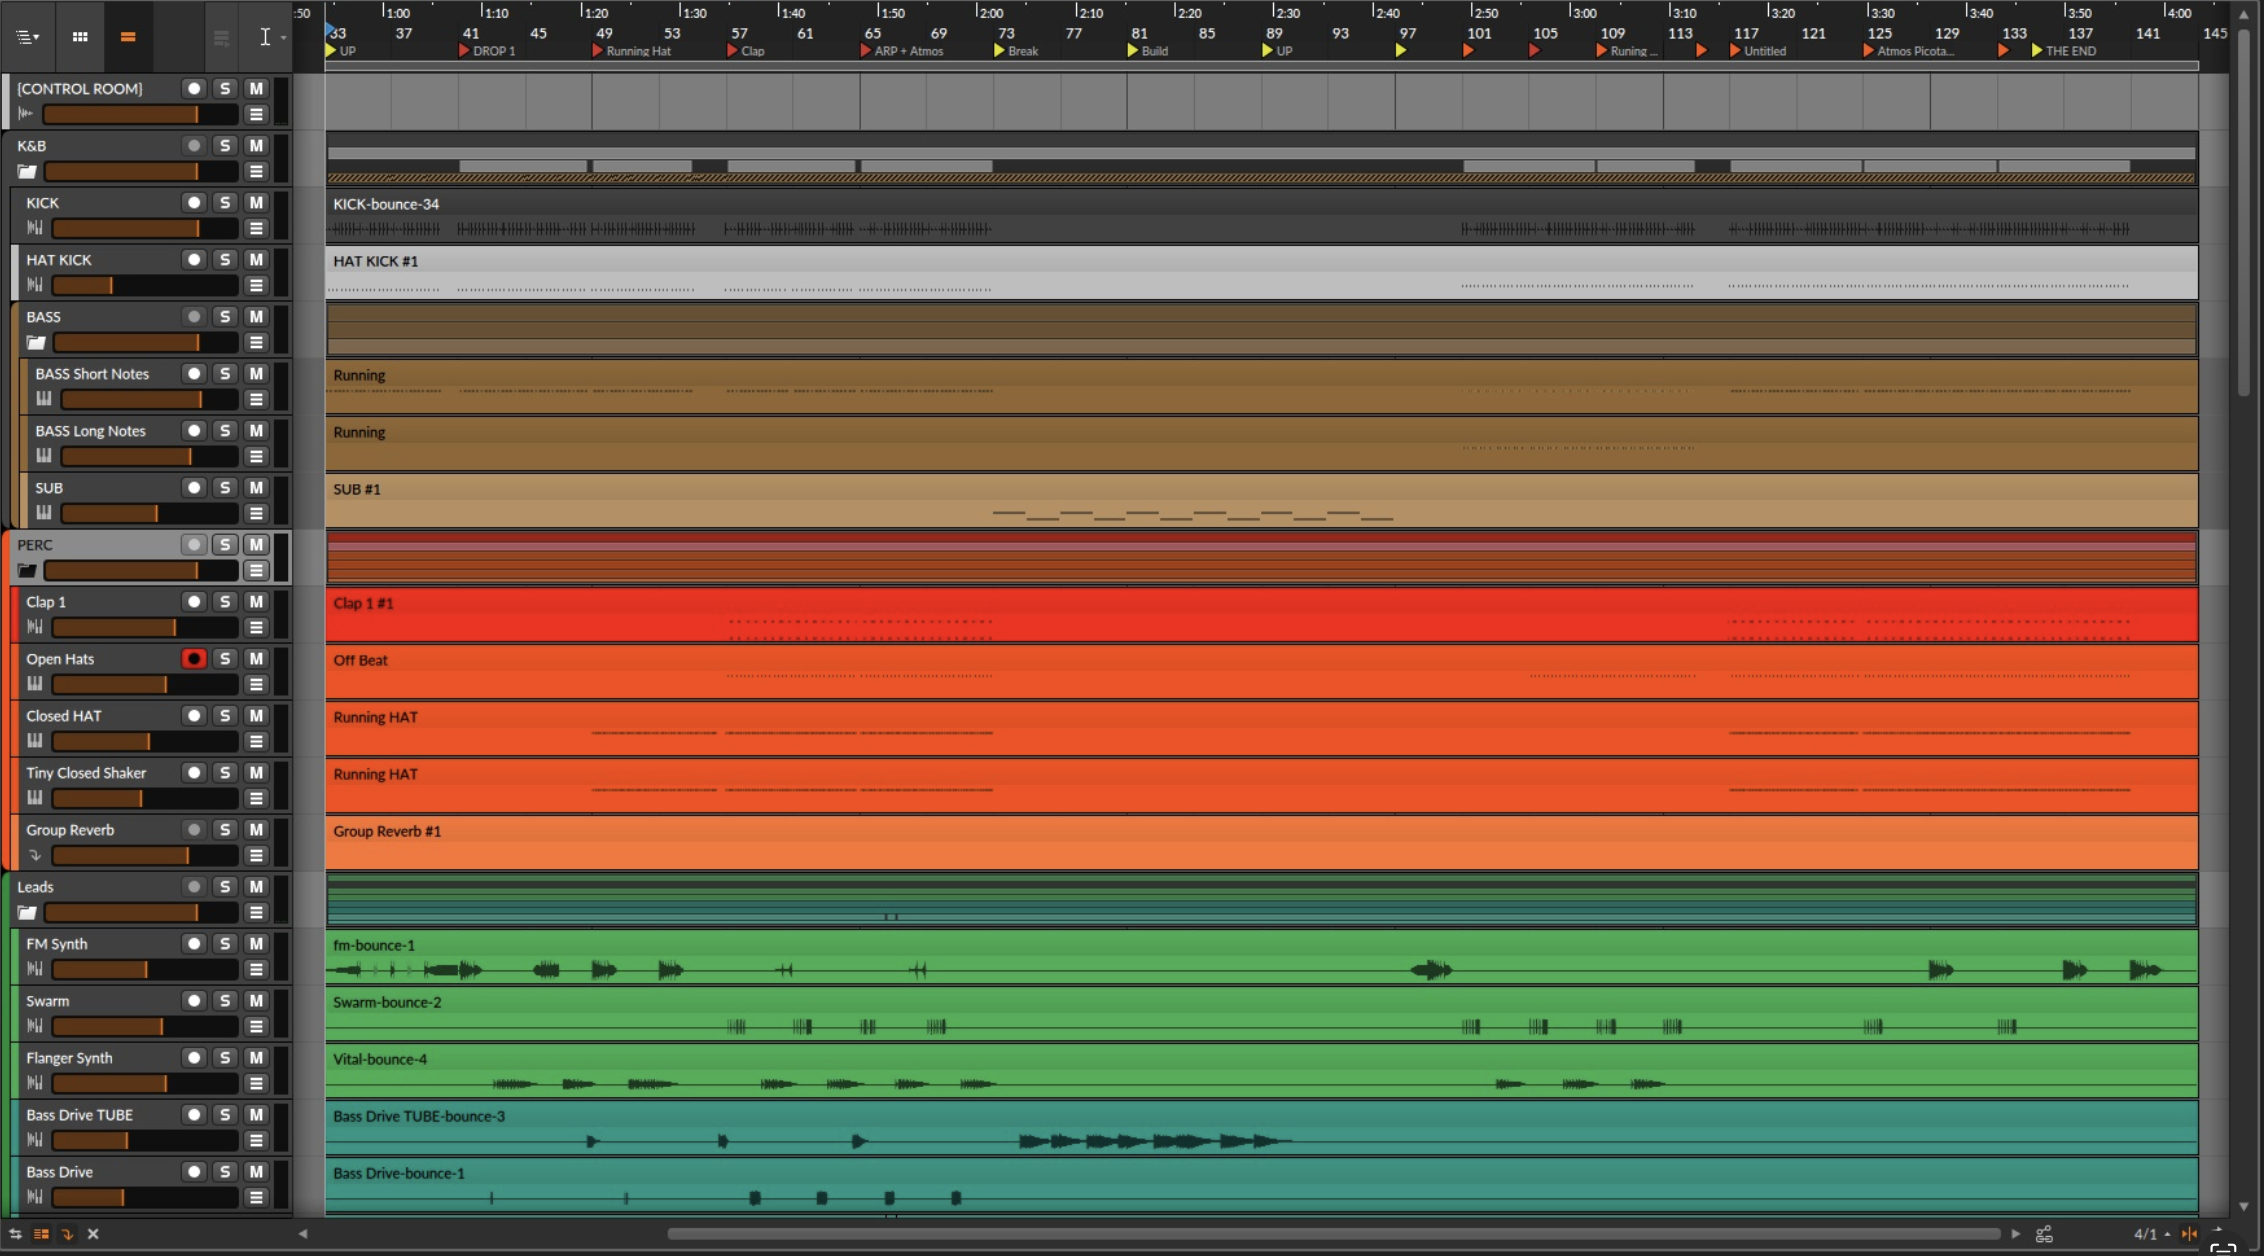
Task: Mute the Clap 1 track
Action: (x=256, y=601)
